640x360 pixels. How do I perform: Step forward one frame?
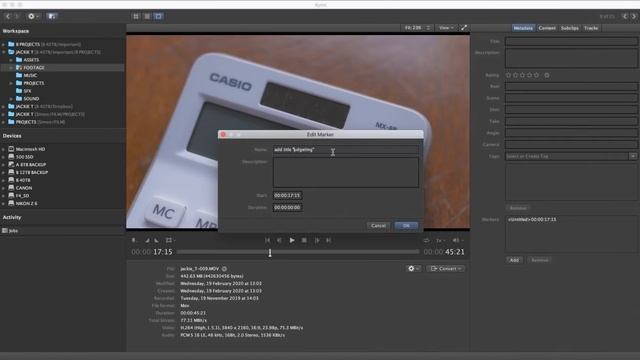coord(317,240)
